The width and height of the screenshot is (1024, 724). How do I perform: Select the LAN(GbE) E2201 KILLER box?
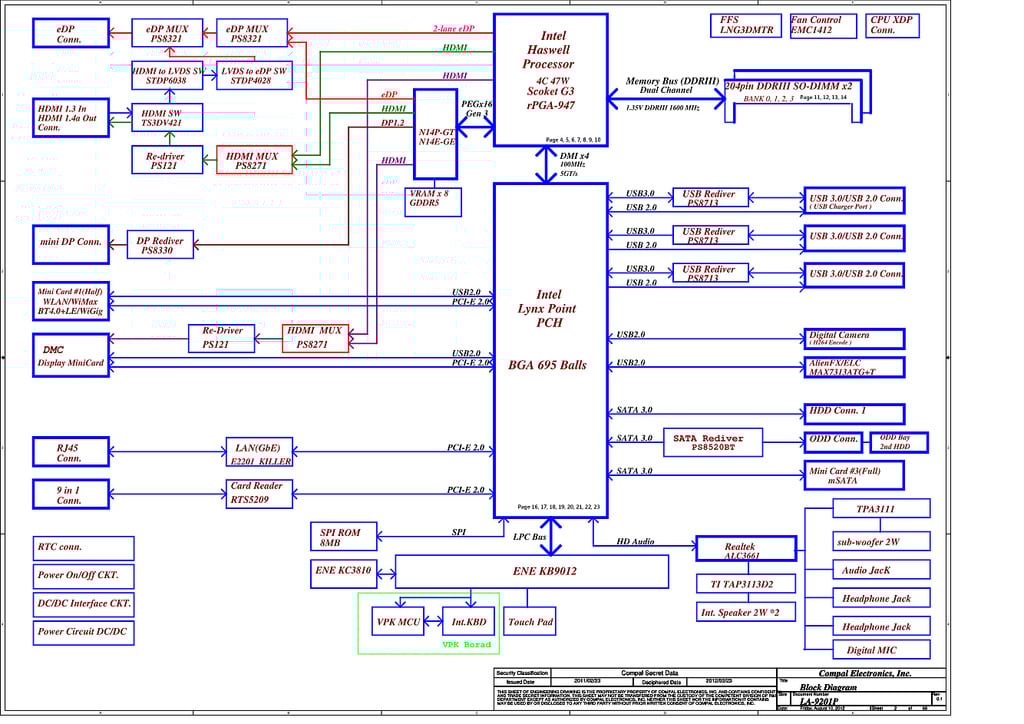point(256,455)
